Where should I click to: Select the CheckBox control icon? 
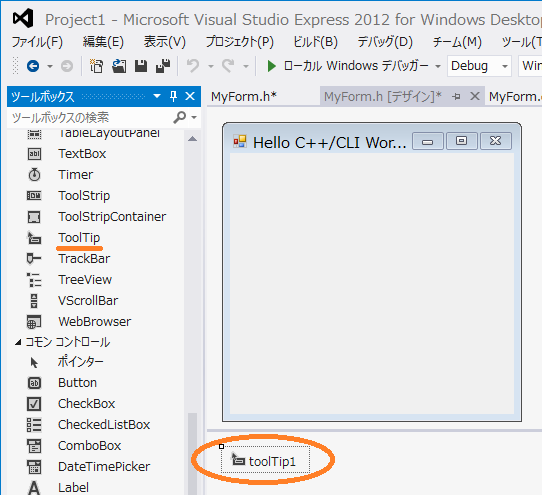point(34,404)
